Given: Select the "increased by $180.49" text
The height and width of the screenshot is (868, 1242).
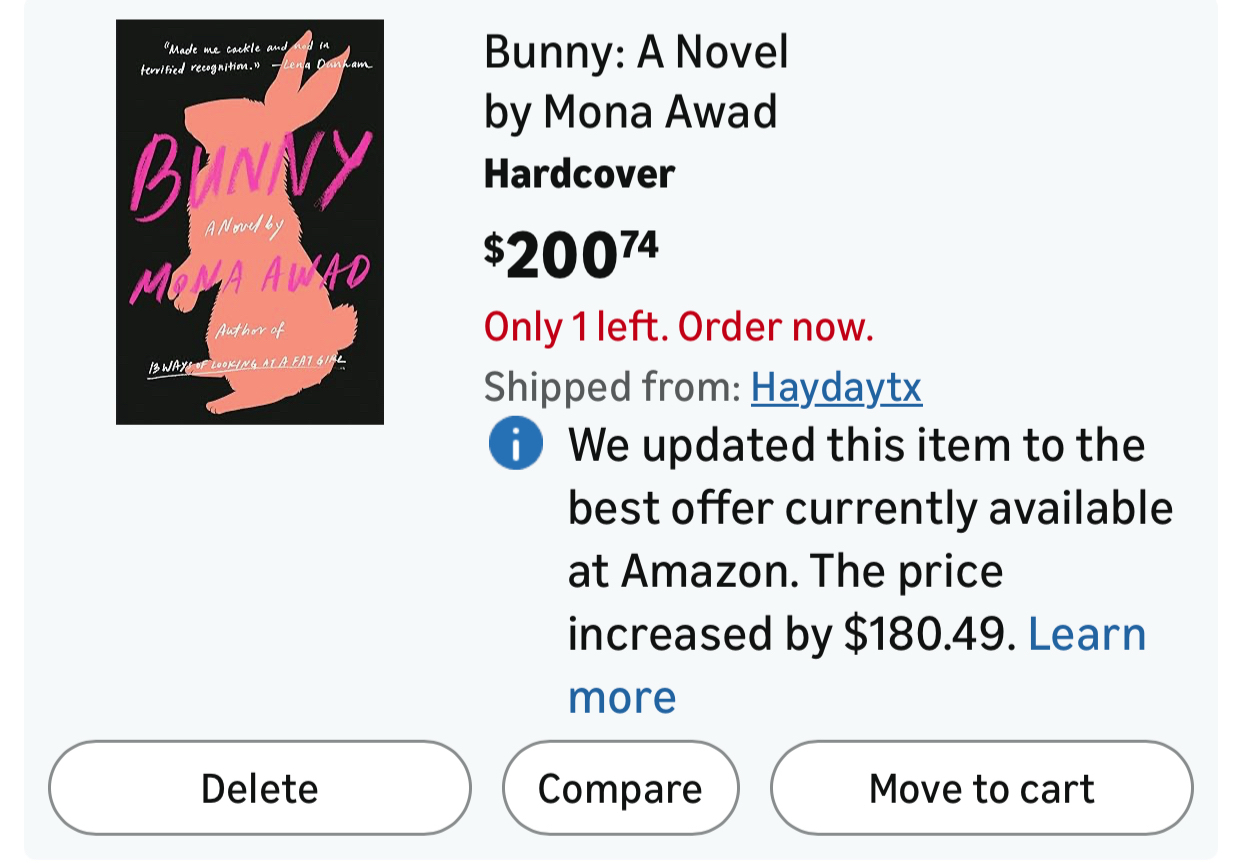Looking at the screenshot, I should (x=792, y=634).
